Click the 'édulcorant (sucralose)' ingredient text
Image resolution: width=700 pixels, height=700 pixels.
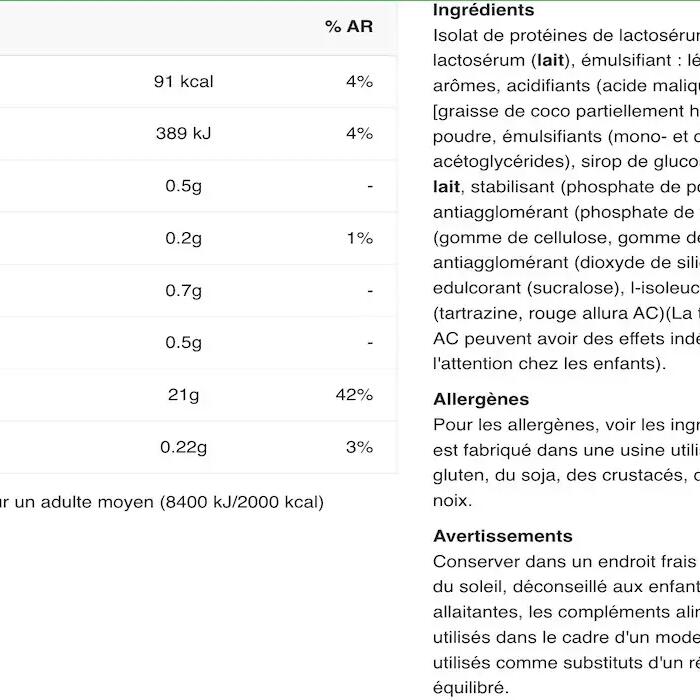tap(529, 288)
